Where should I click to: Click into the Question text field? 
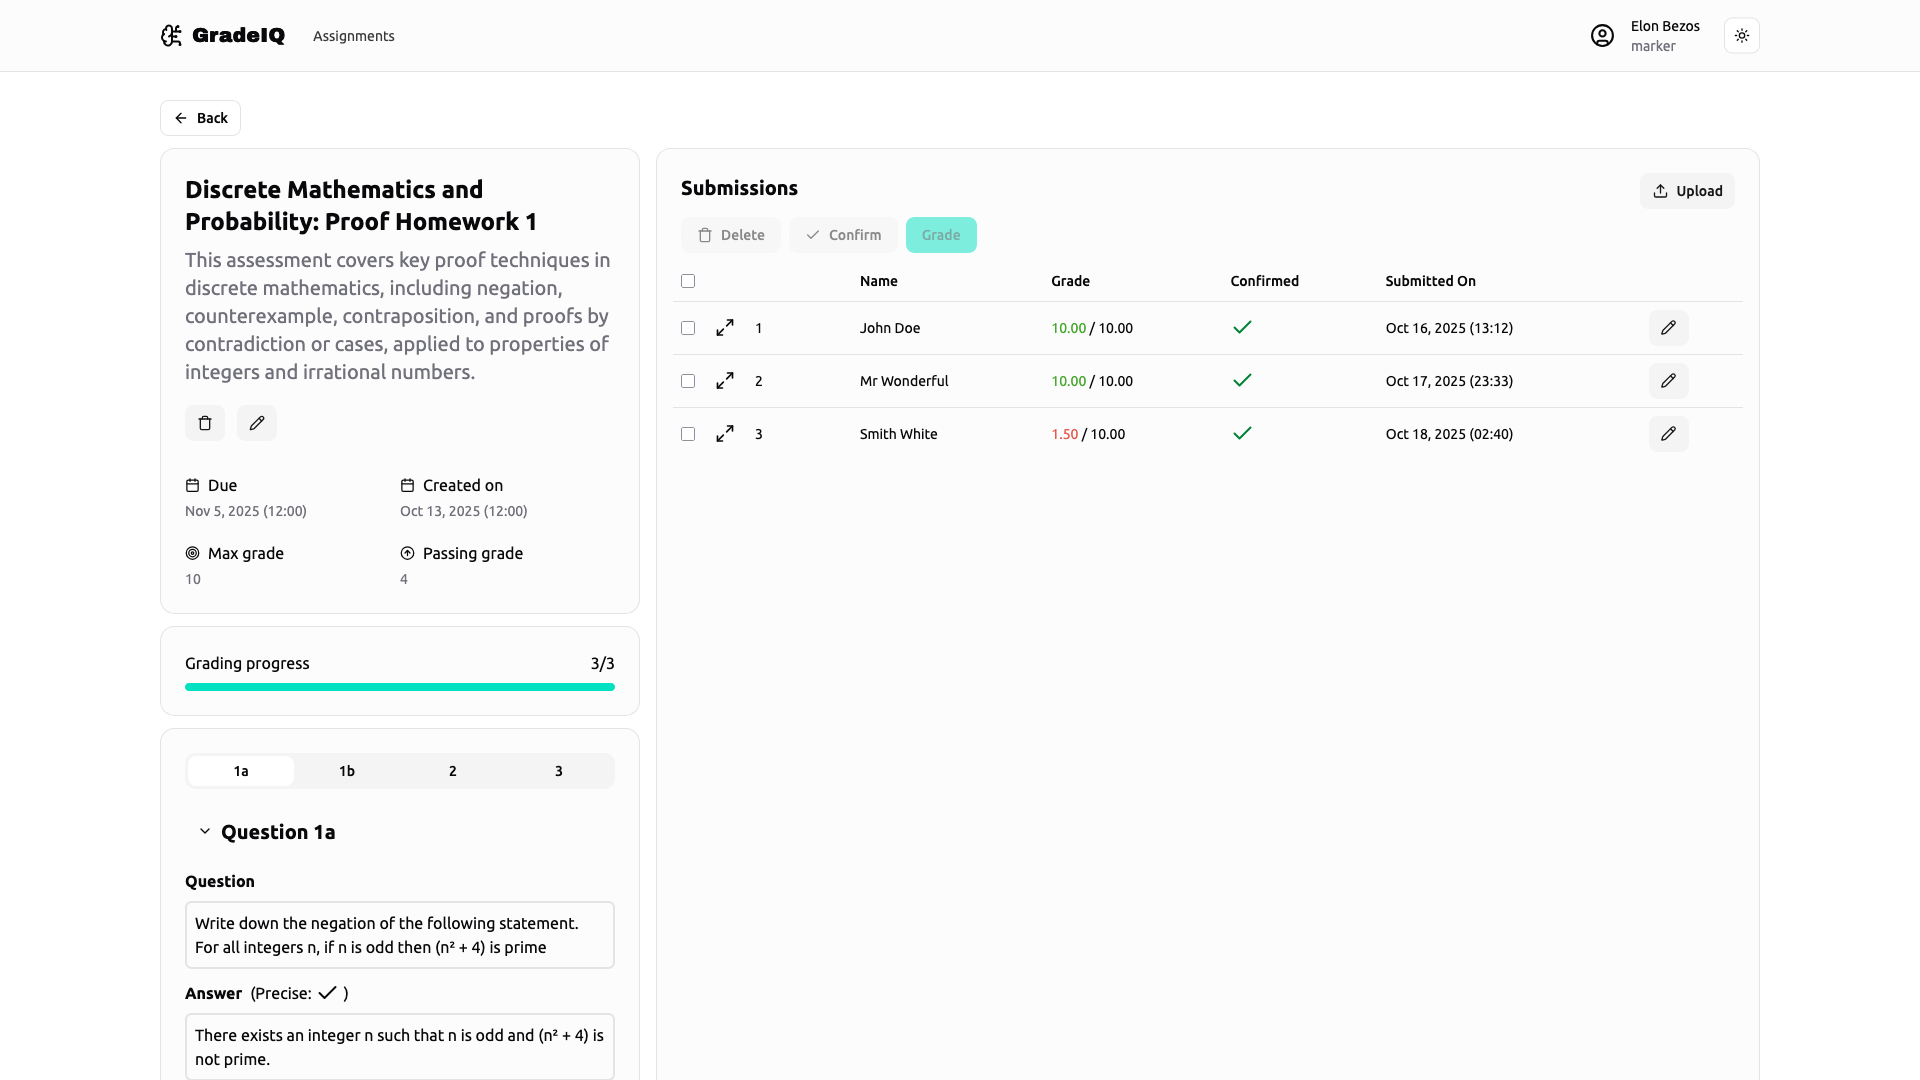click(x=400, y=935)
